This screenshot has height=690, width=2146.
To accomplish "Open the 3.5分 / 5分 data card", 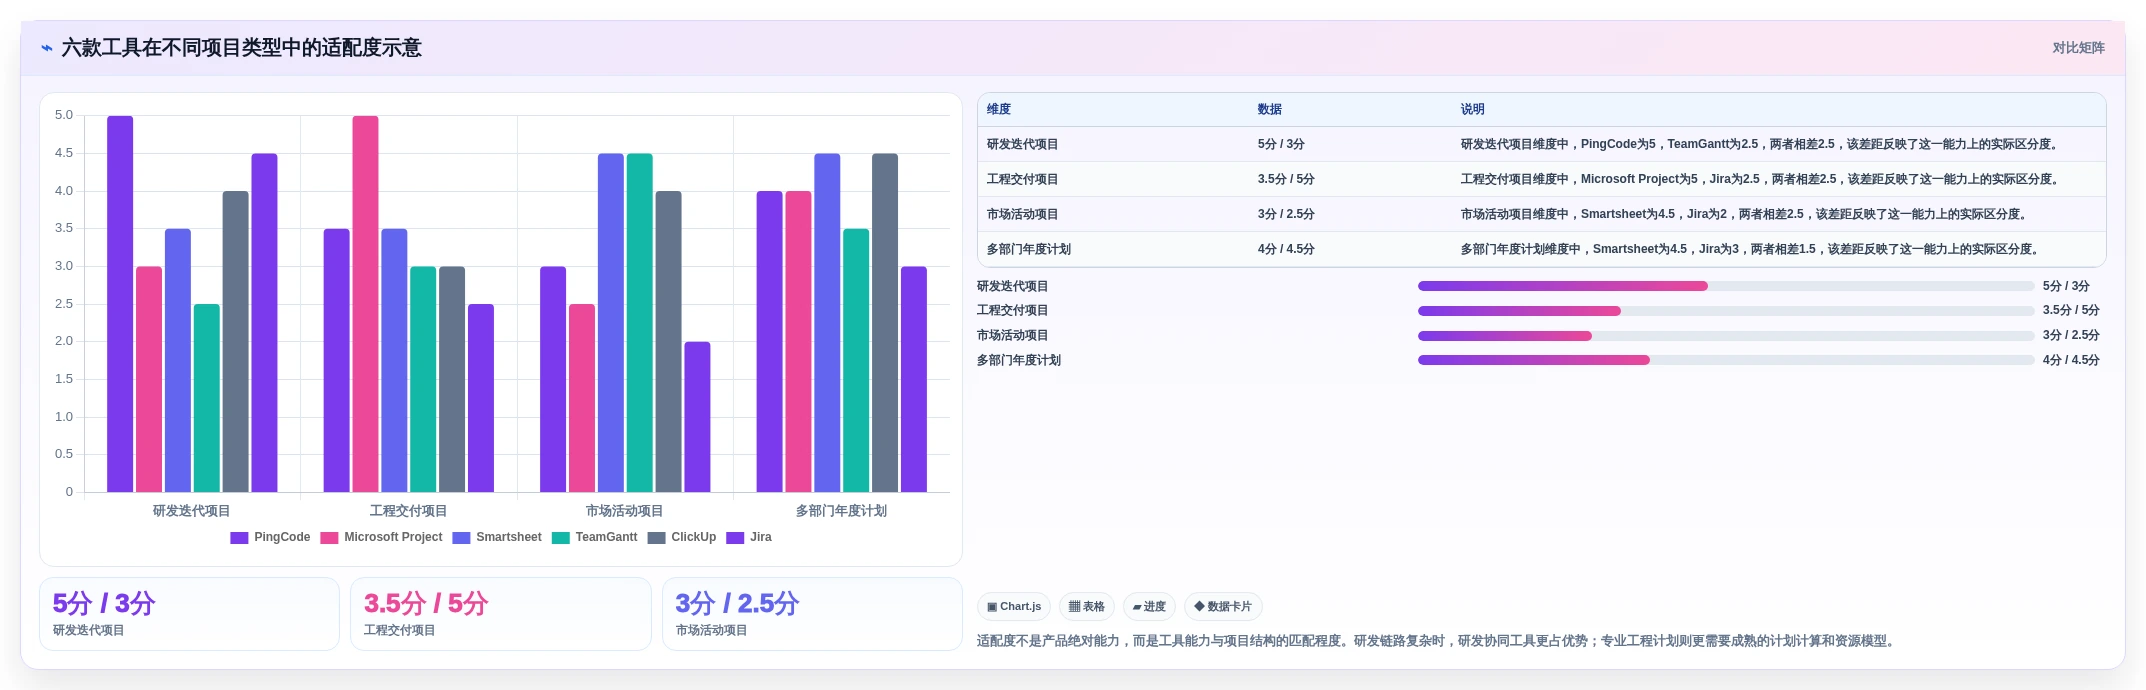I will (x=500, y=614).
